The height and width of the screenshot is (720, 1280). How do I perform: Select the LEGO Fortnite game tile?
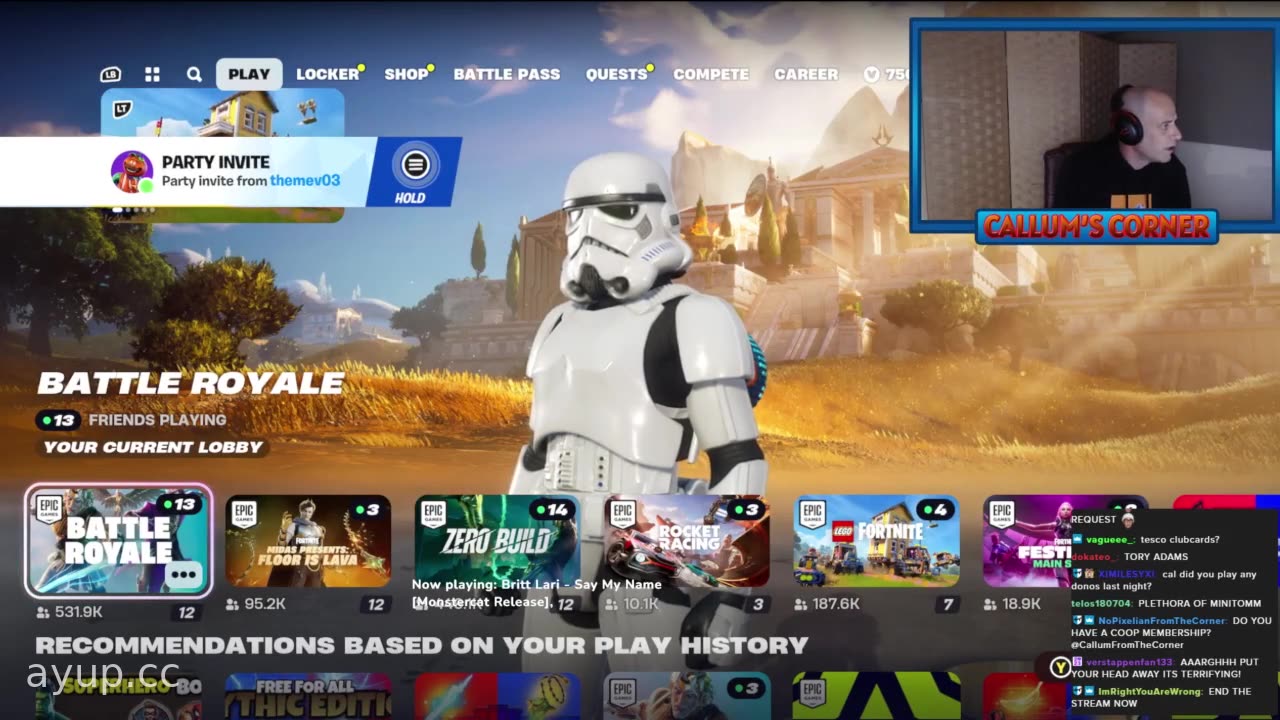point(877,541)
